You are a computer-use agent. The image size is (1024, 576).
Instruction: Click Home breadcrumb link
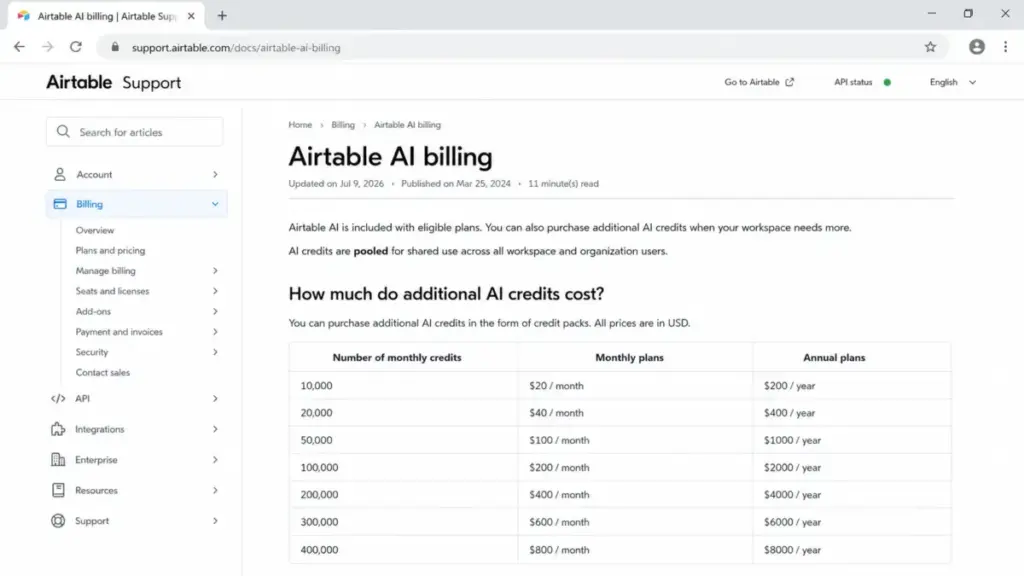300,125
